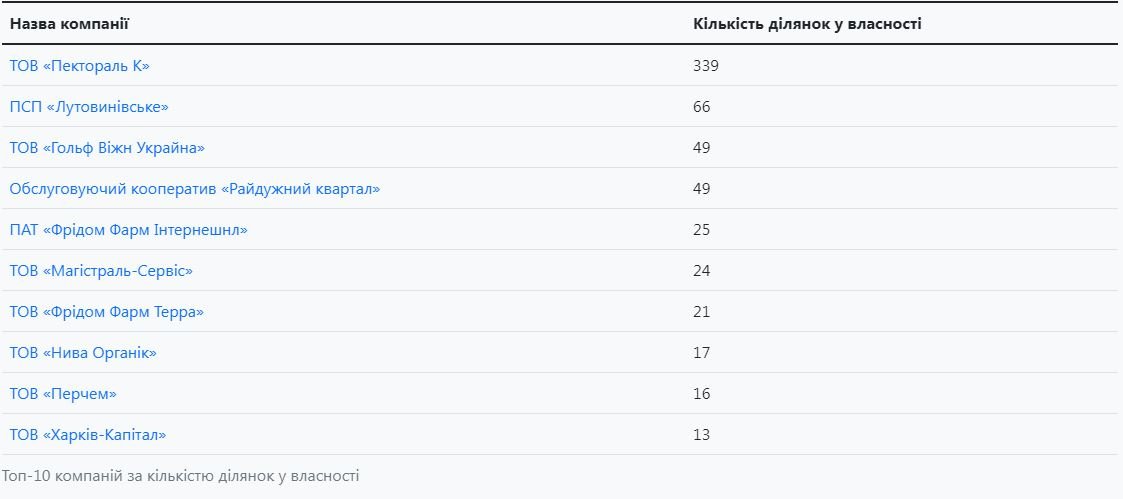This screenshot has height=499, width=1123.
Task: Click the number 17 in the table
Action: pos(702,353)
